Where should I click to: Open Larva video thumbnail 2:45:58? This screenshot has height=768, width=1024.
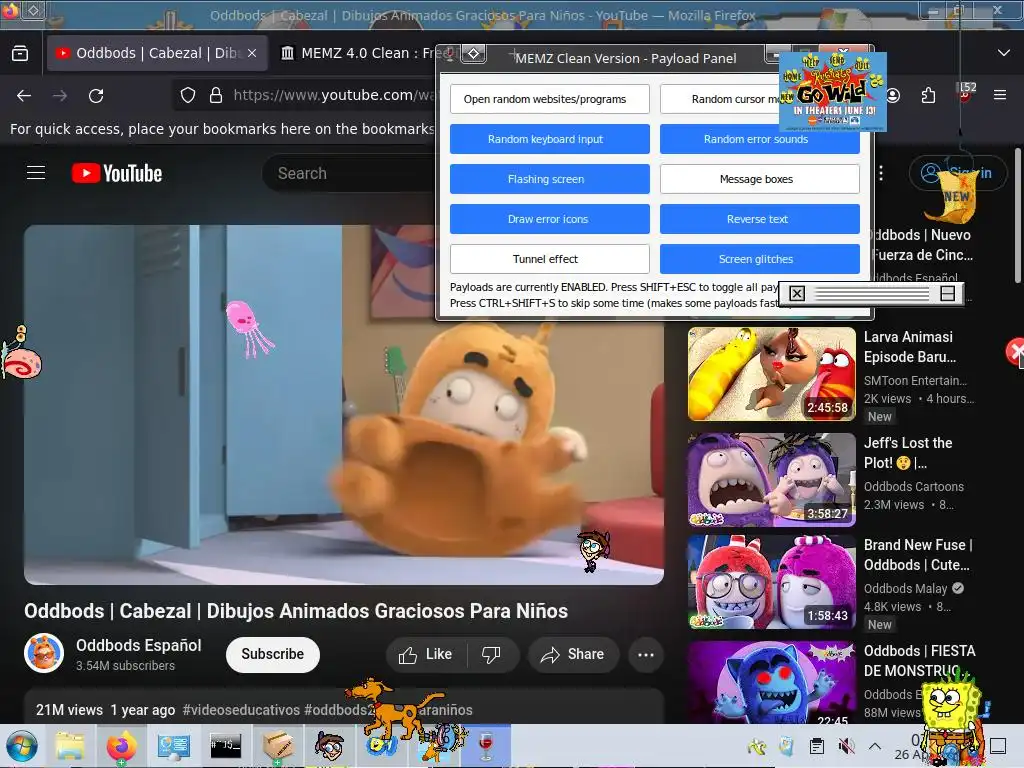[x=771, y=374]
